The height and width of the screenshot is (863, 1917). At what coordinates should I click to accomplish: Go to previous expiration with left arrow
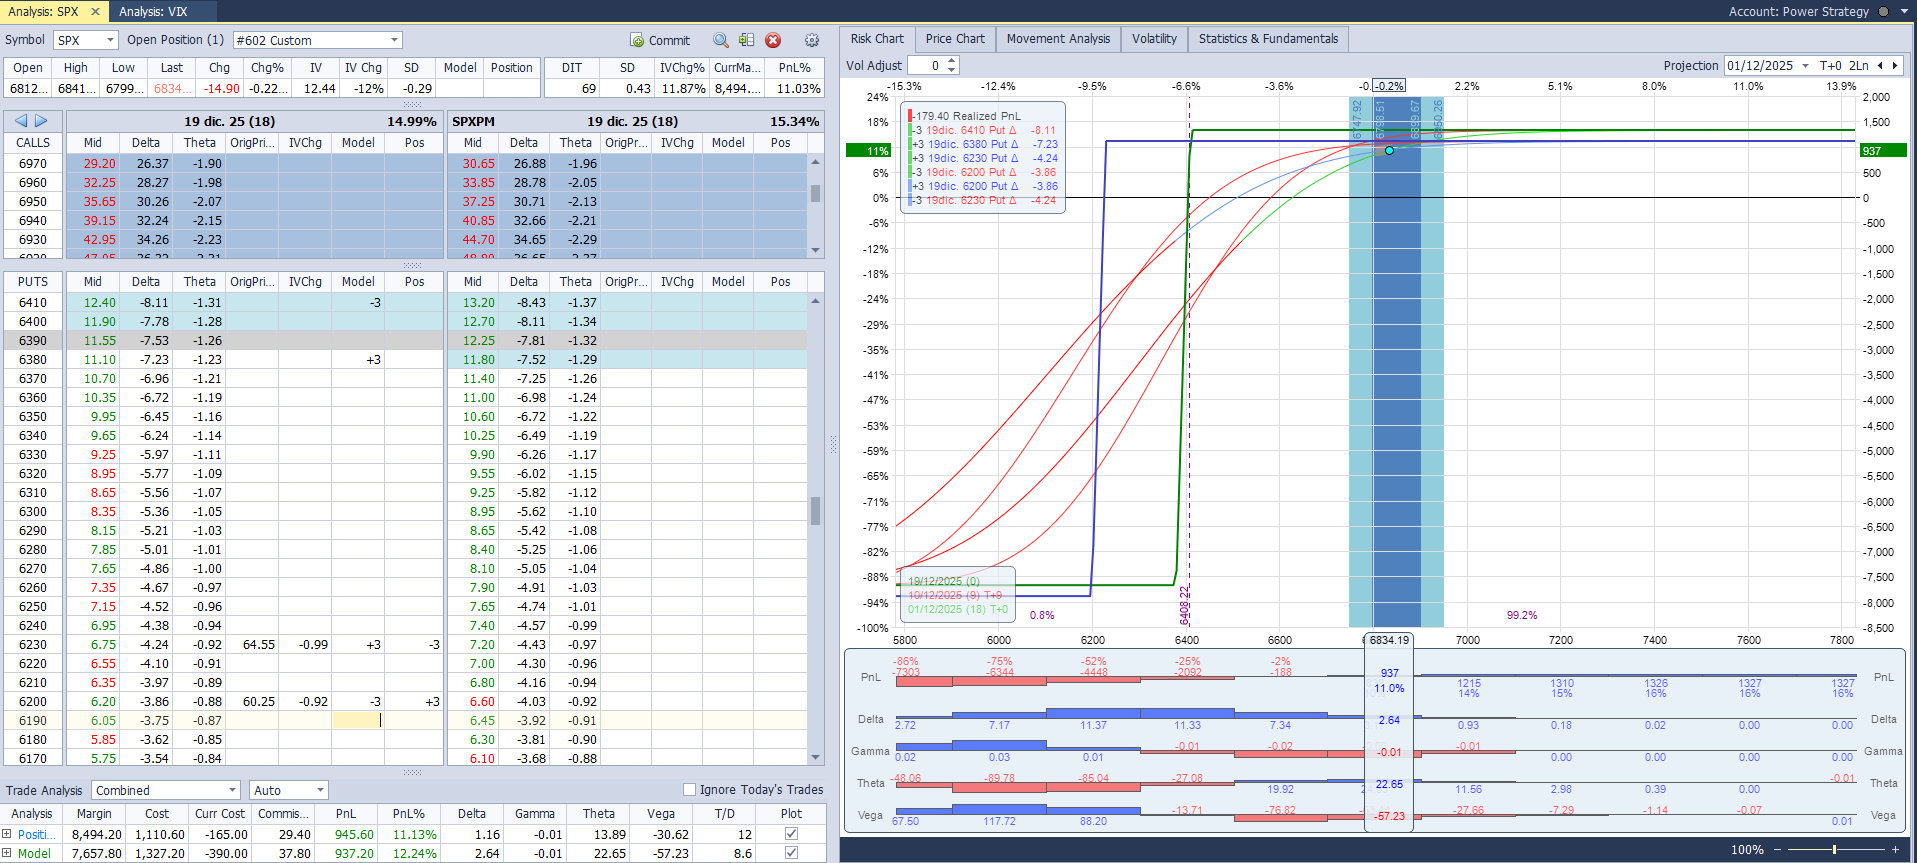[x=21, y=121]
